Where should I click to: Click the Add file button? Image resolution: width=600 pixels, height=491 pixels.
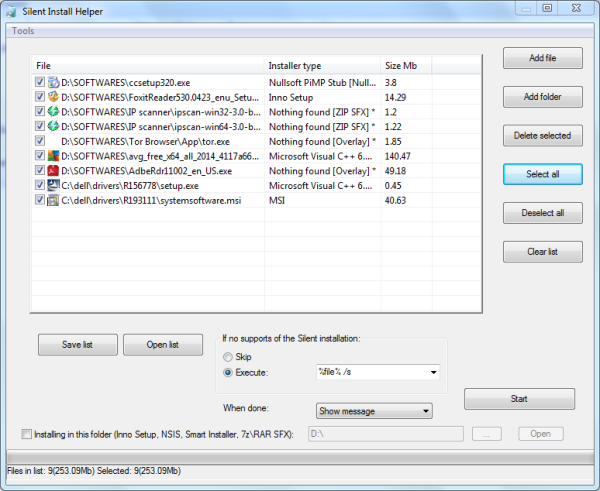click(x=543, y=58)
